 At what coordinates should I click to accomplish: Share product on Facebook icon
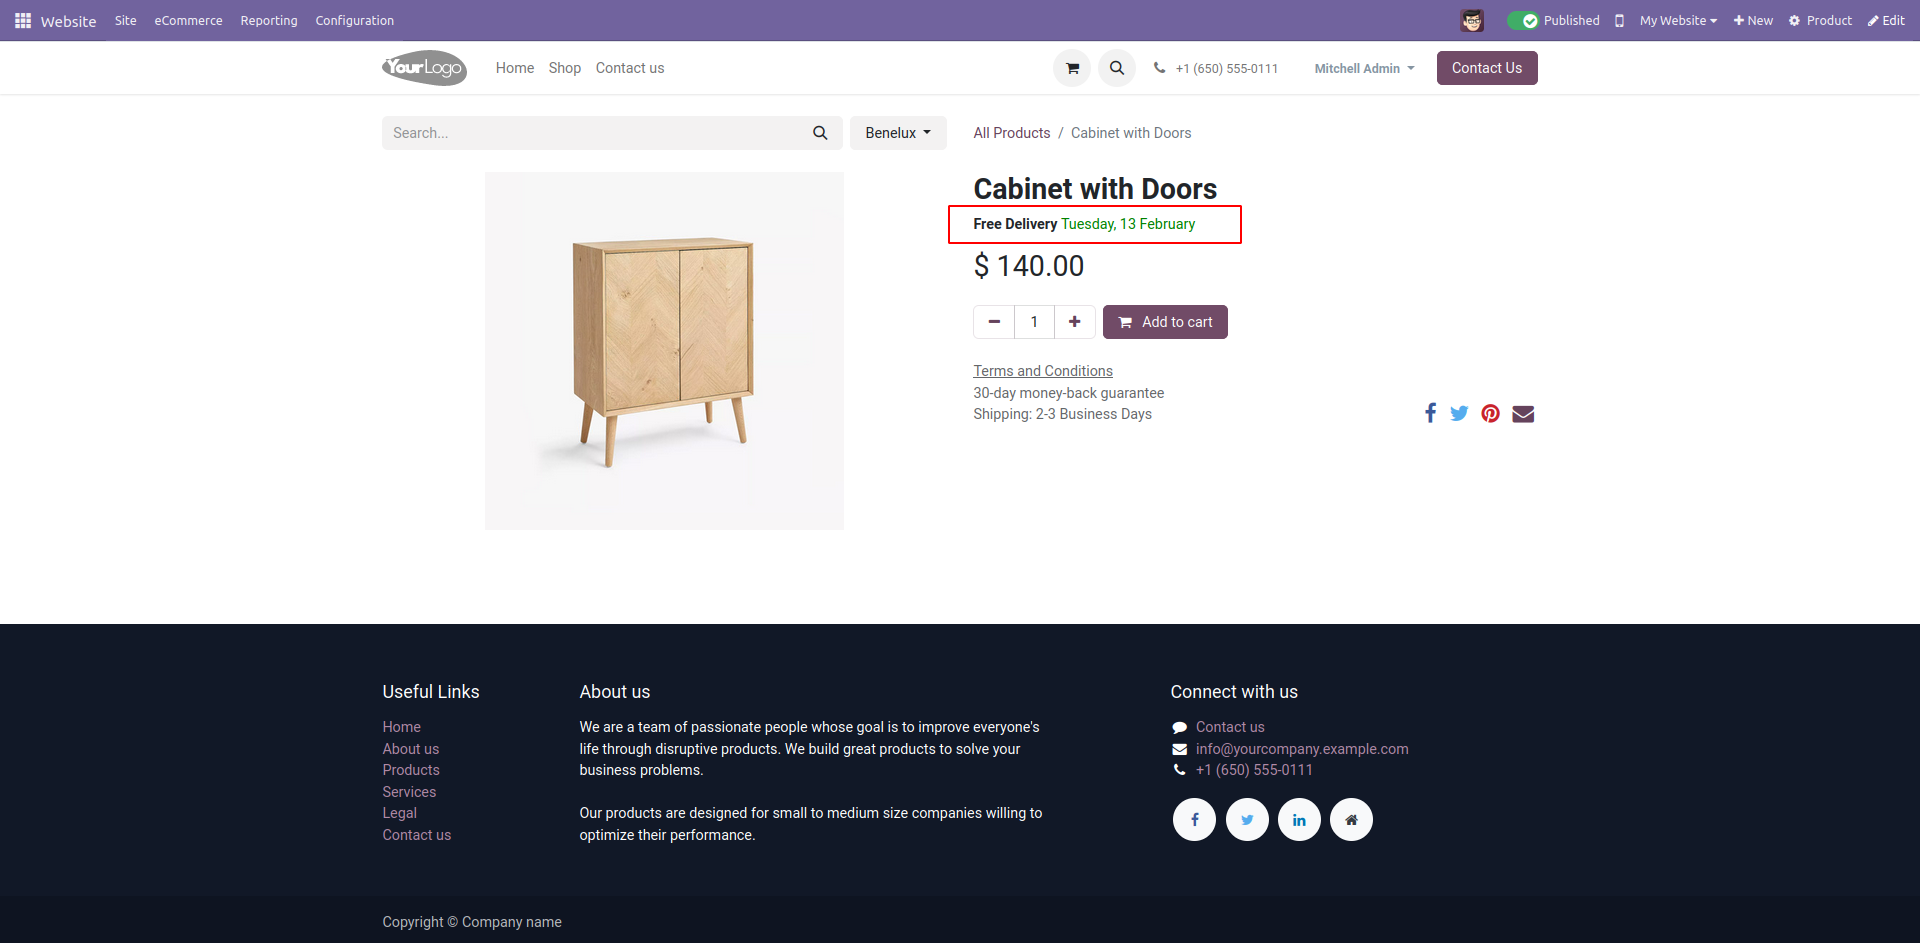pyautogui.click(x=1430, y=413)
